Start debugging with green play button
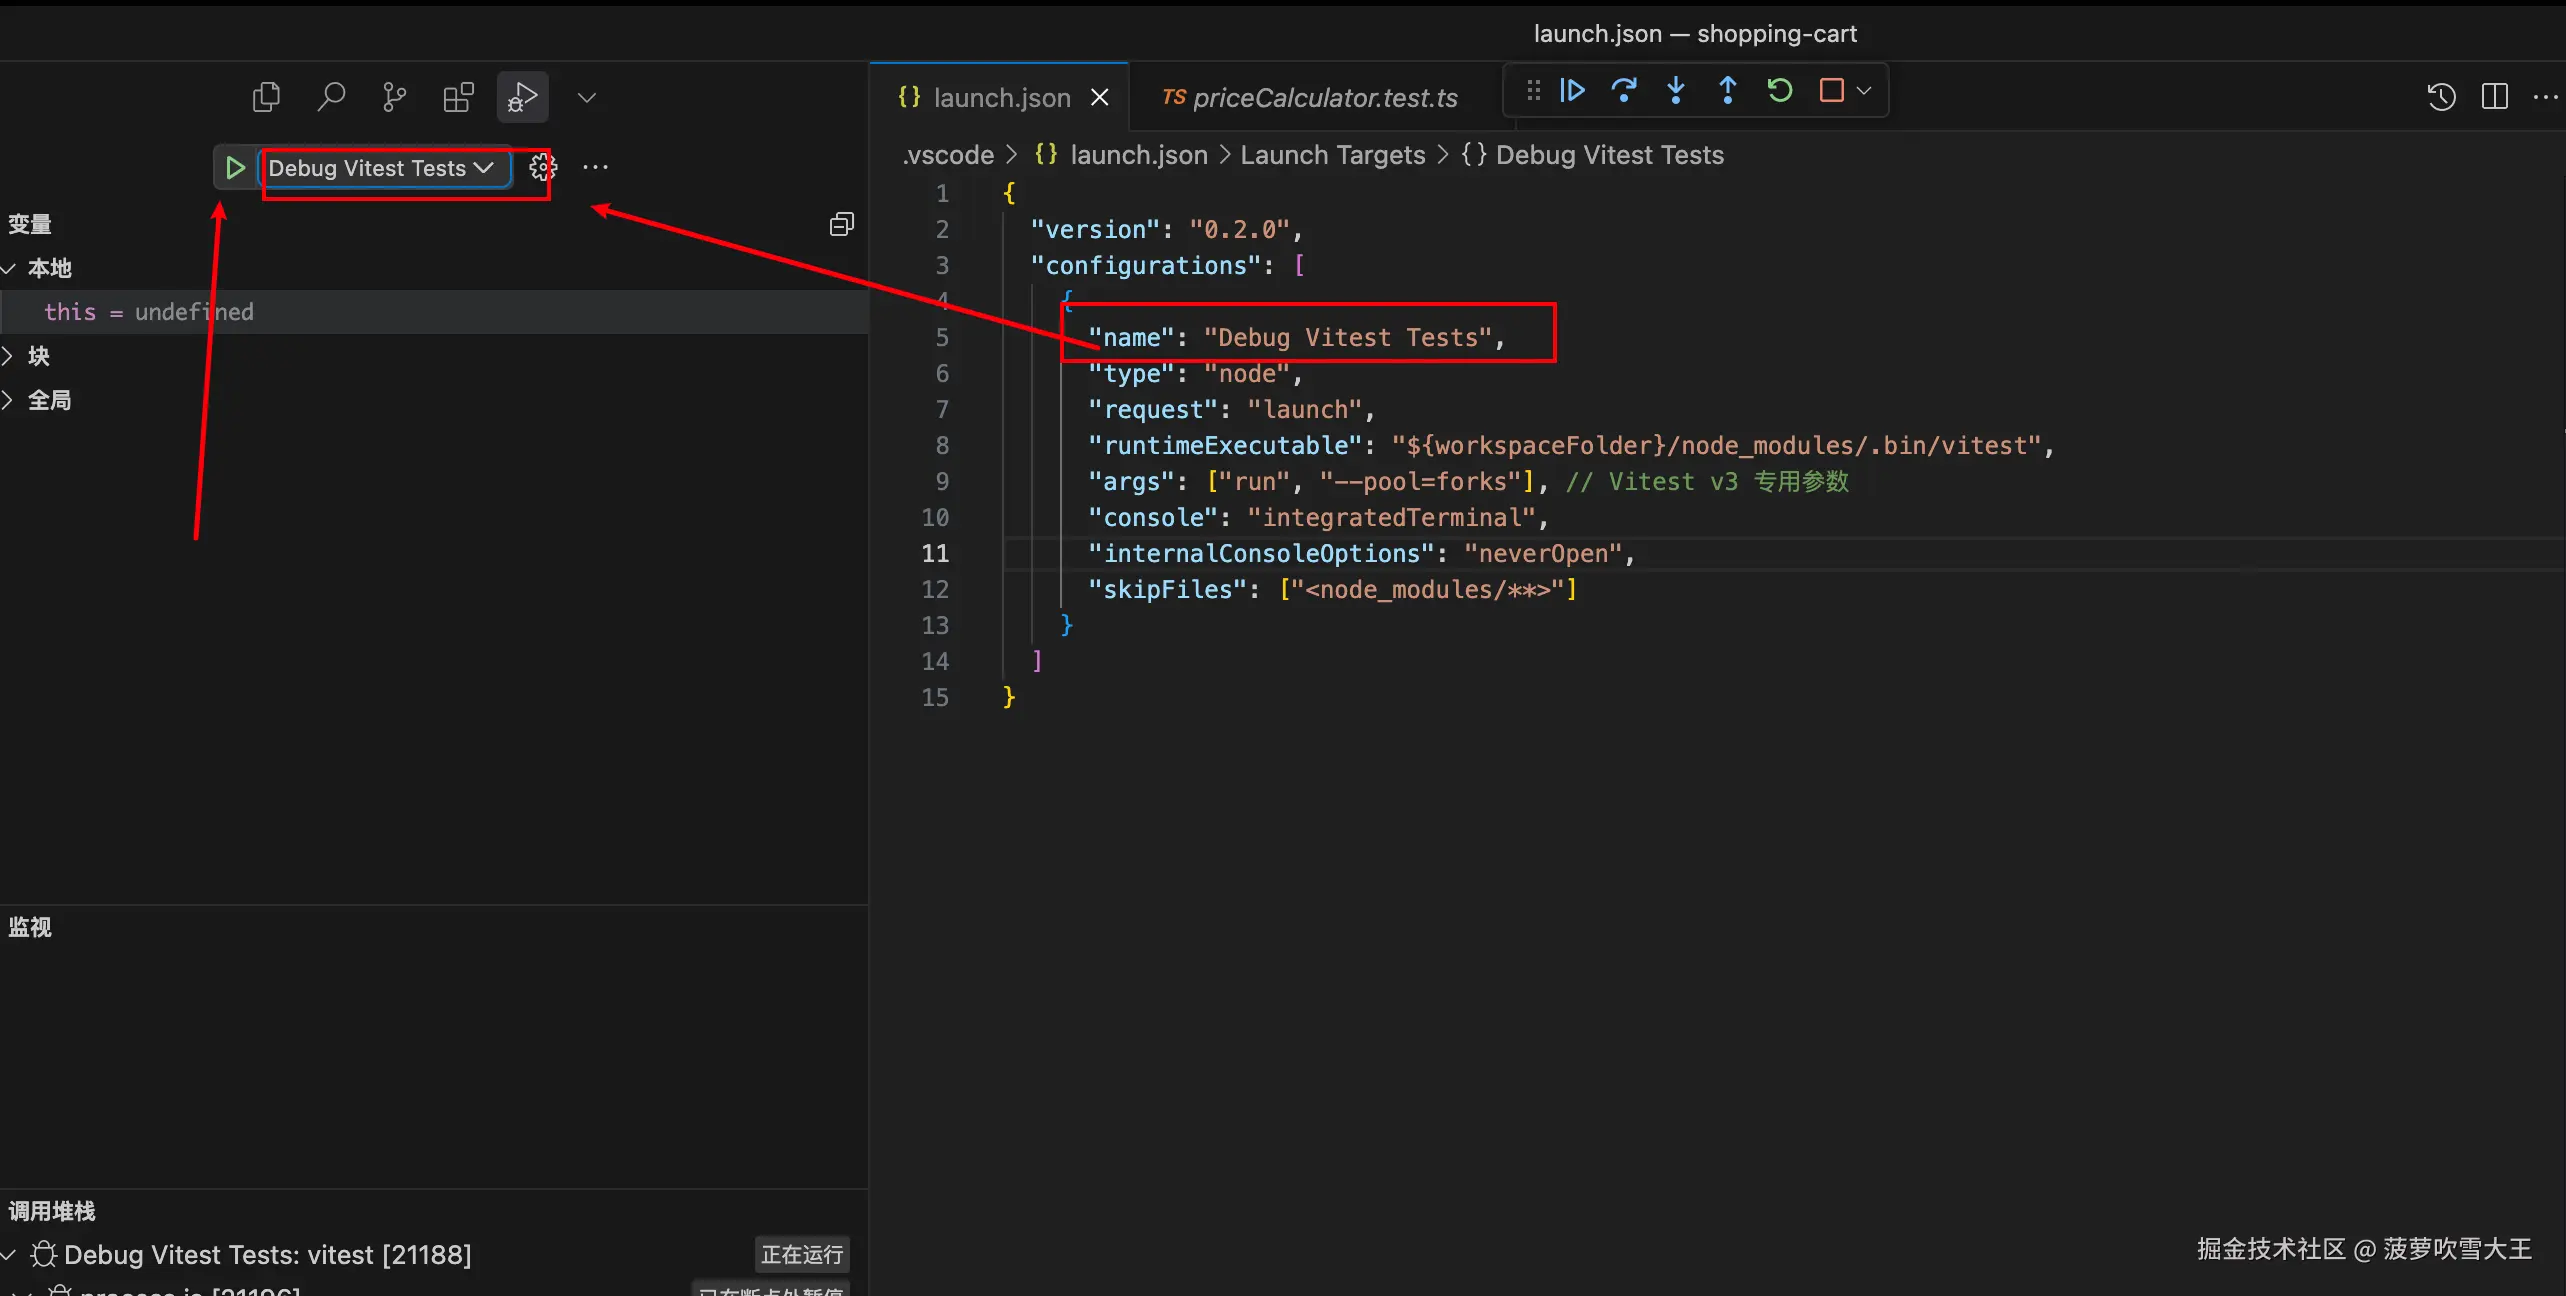This screenshot has width=2566, height=1296. tap(235, 167)
